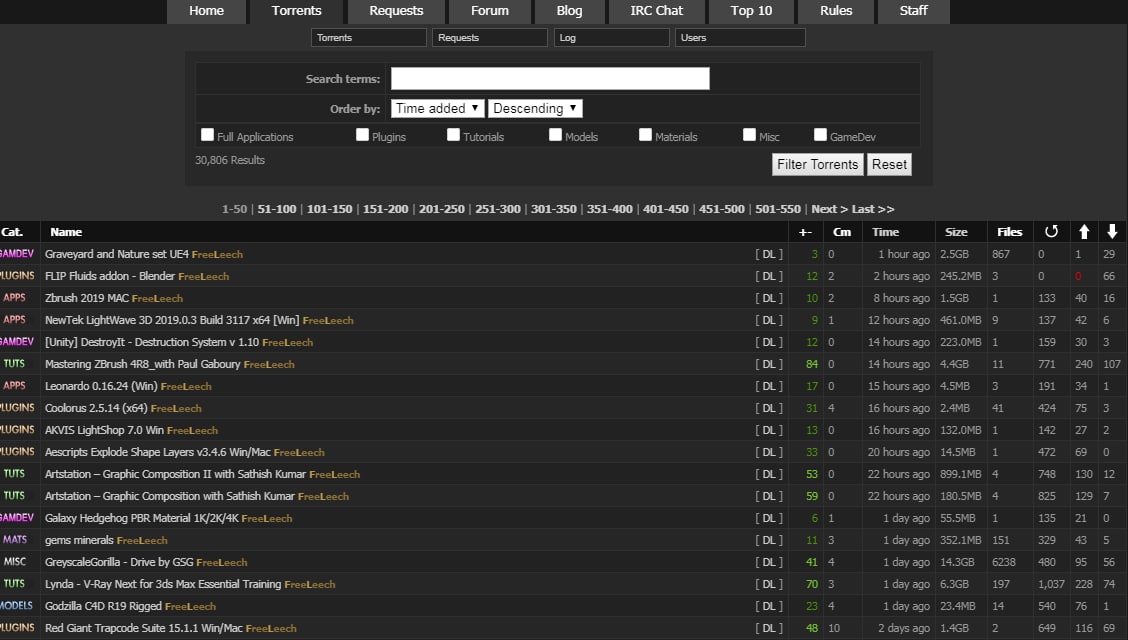Viewport: 1128px width, 640px height.
Task: Open the Requests main tab
Action: point(396,11)
